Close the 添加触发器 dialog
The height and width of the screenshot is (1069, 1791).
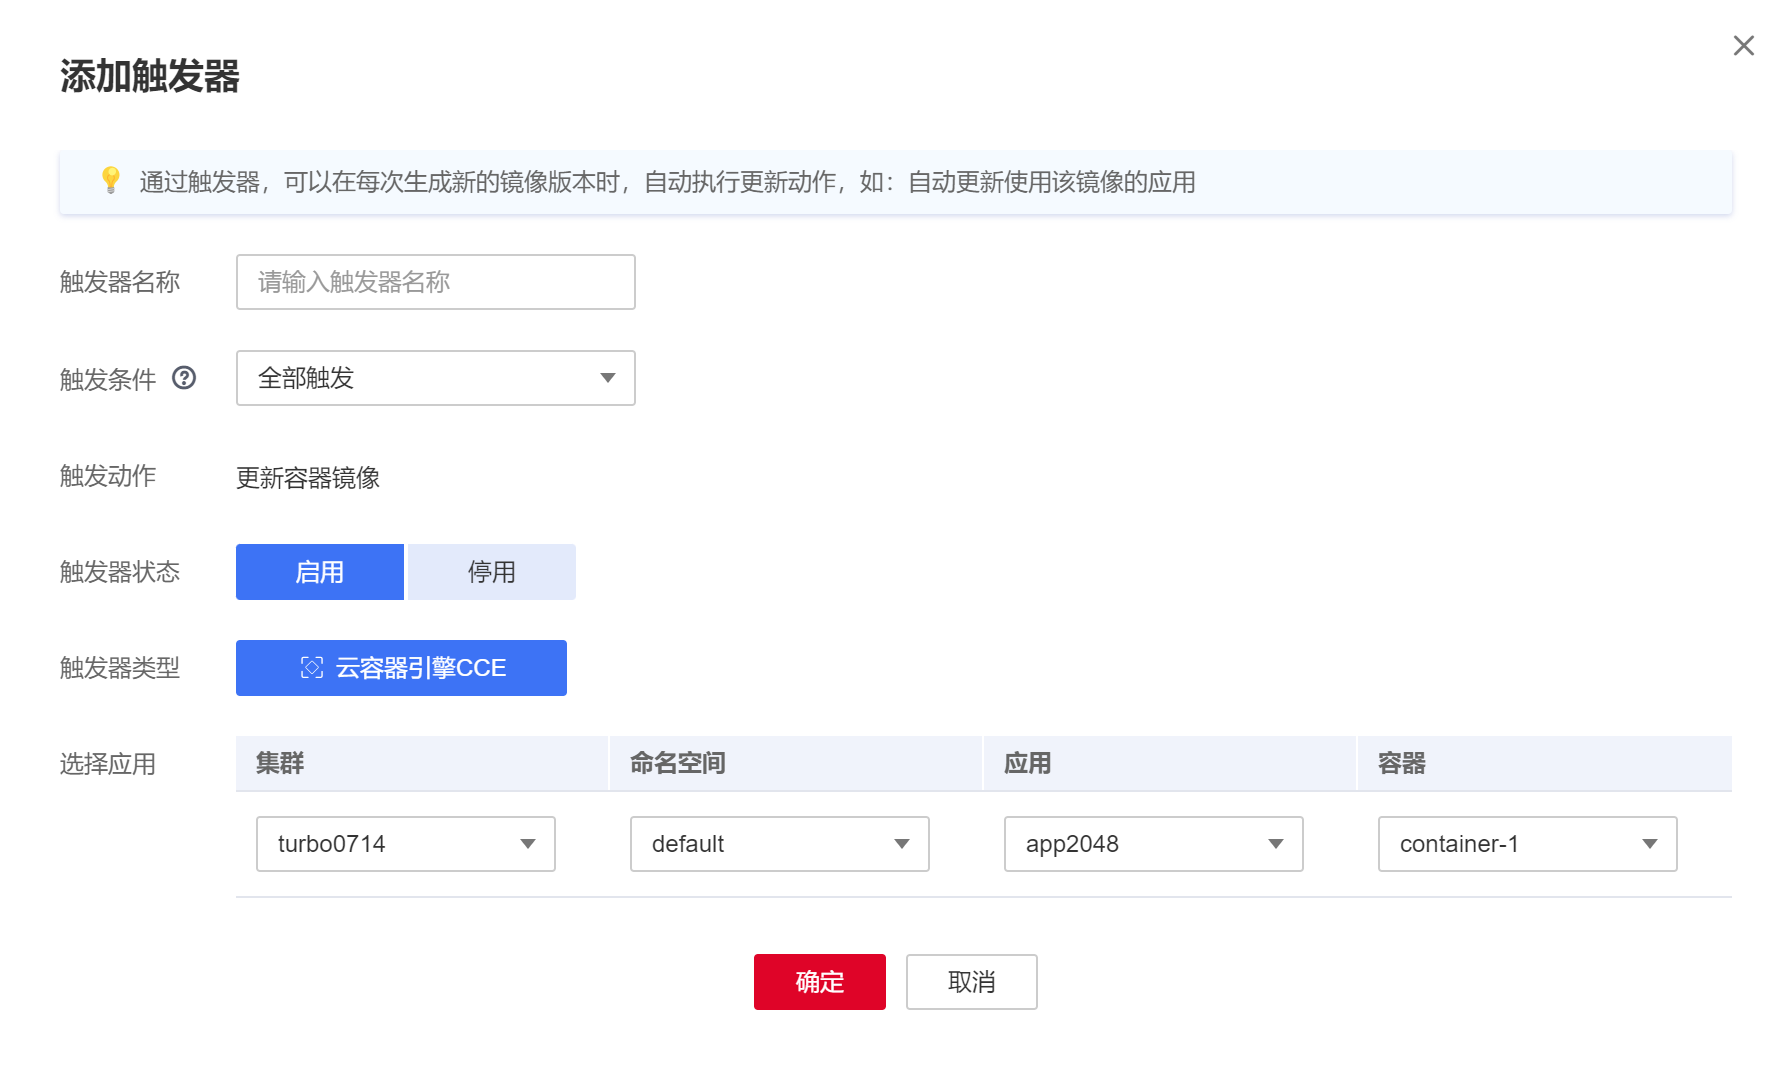(1744, 45)
